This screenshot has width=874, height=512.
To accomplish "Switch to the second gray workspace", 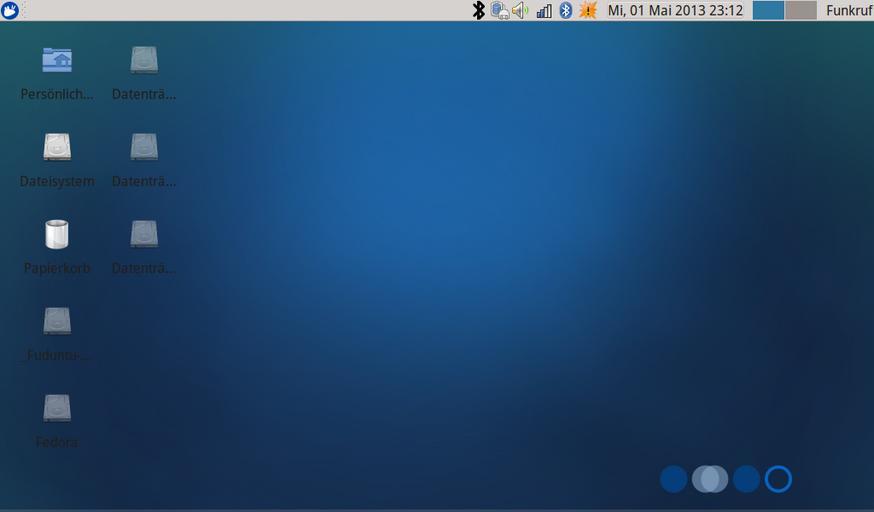I will coord(801,10).
